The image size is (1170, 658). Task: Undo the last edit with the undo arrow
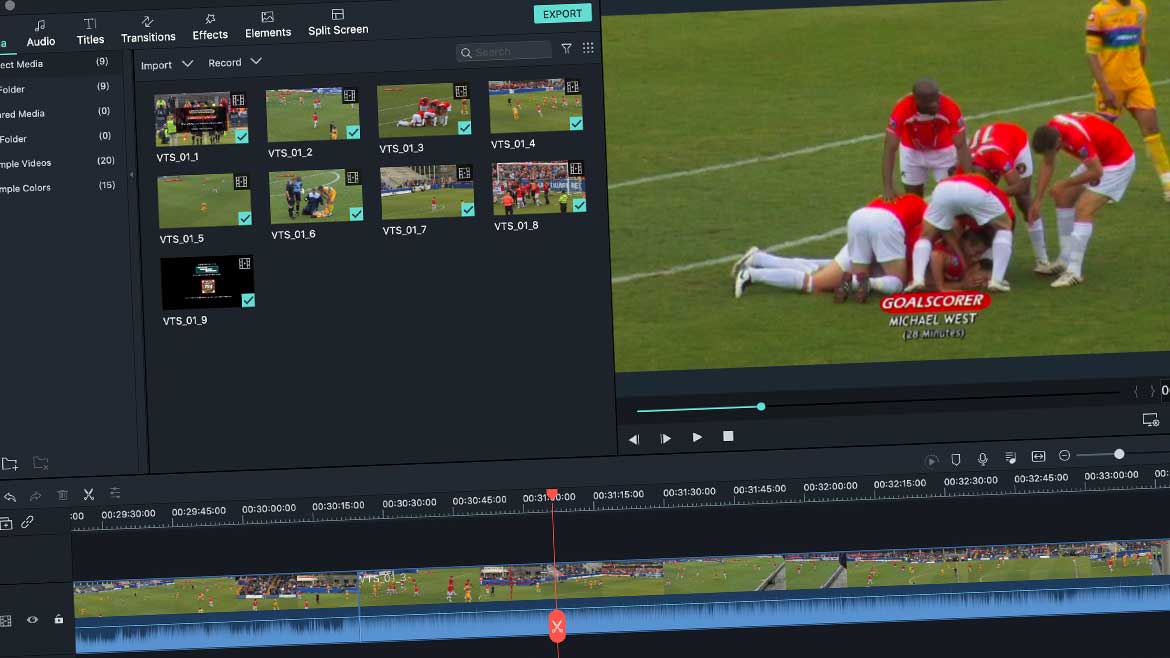[x=10, y=497]
